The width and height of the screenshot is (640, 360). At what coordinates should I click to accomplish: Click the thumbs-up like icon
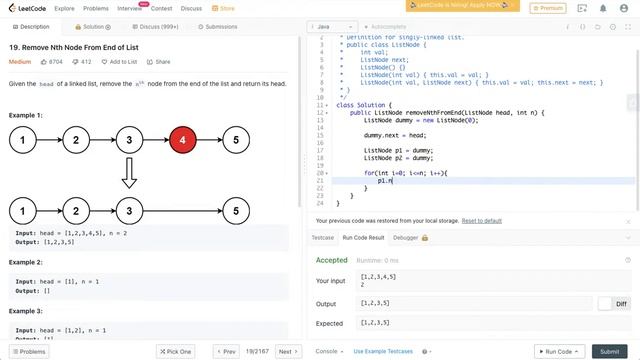point(44,62)
